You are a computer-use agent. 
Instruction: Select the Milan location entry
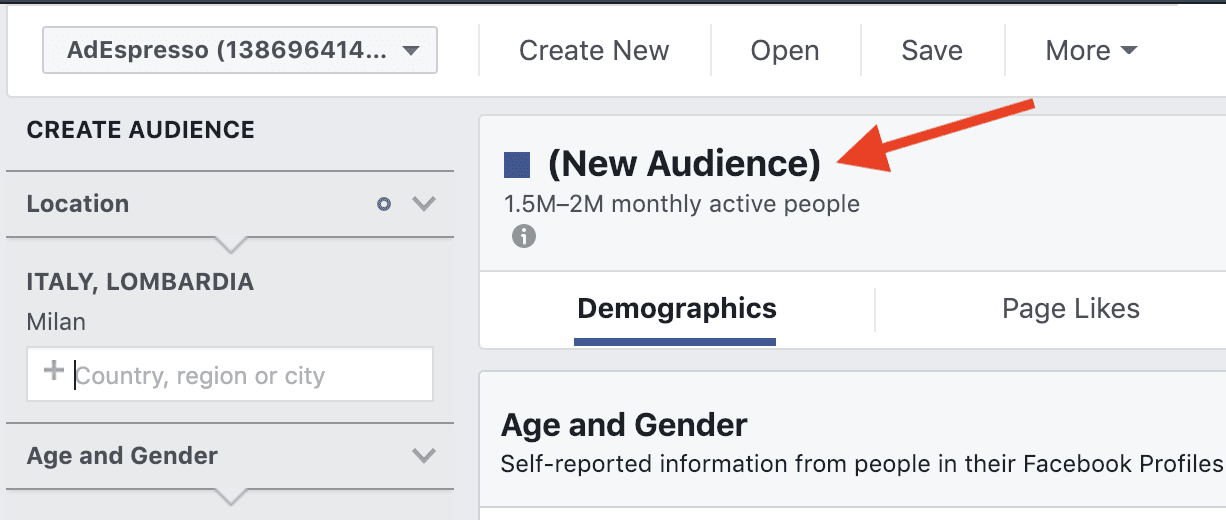pos(56,322)
